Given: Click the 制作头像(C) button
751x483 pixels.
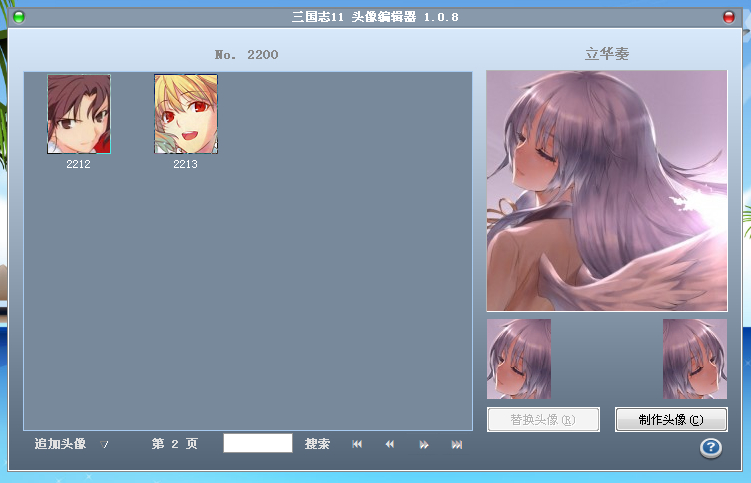Looking at the screenshot, I should coord(671,420).
